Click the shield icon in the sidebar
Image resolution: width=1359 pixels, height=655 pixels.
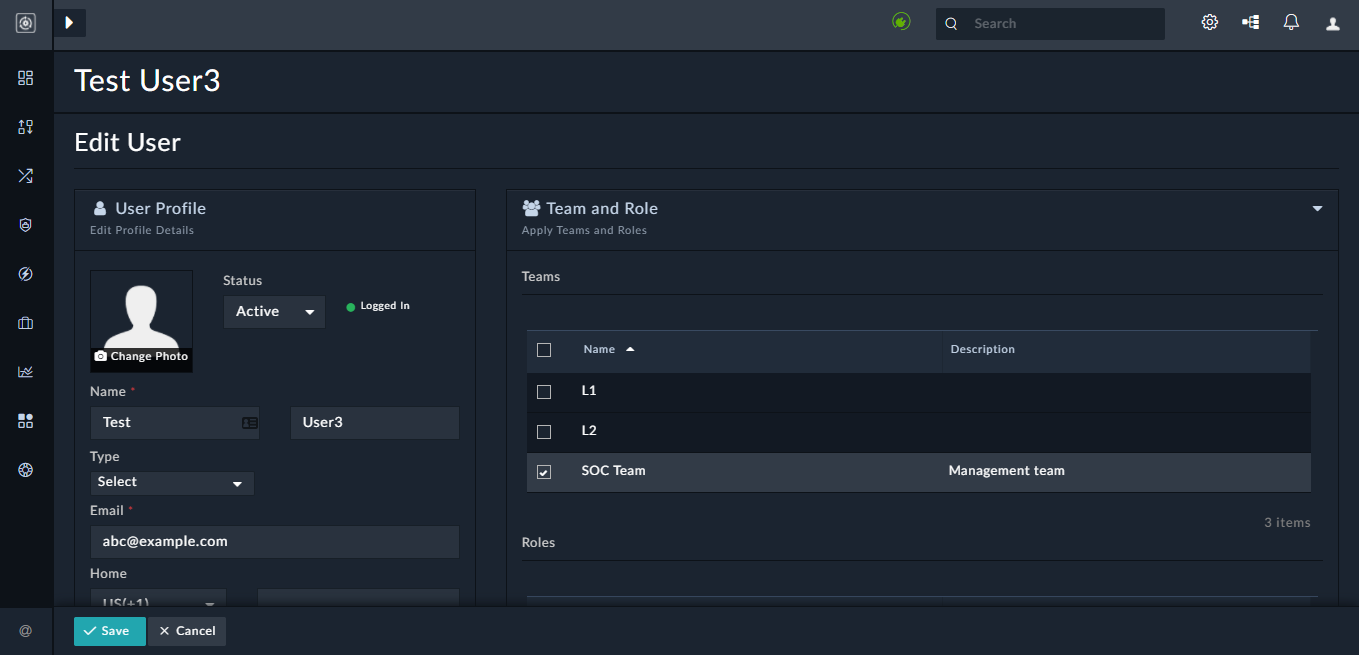pyautogui.click(x=25, y=224)
